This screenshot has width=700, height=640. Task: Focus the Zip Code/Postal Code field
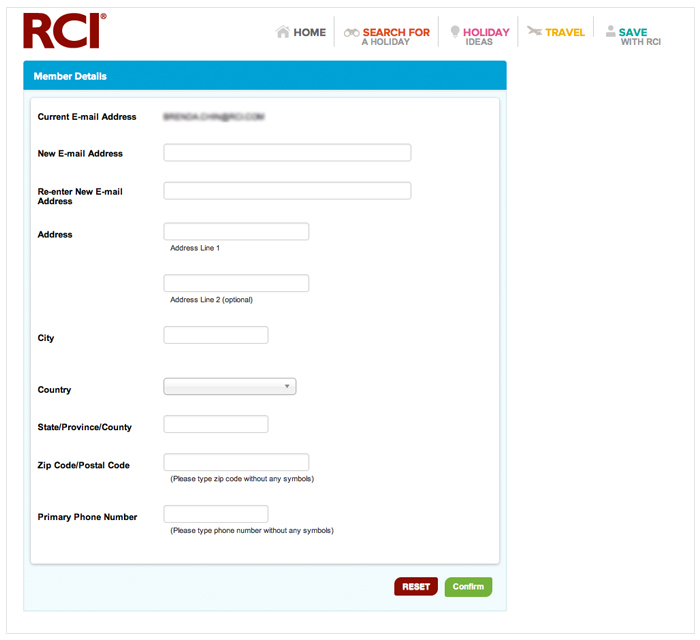click(x=236, y=462)
